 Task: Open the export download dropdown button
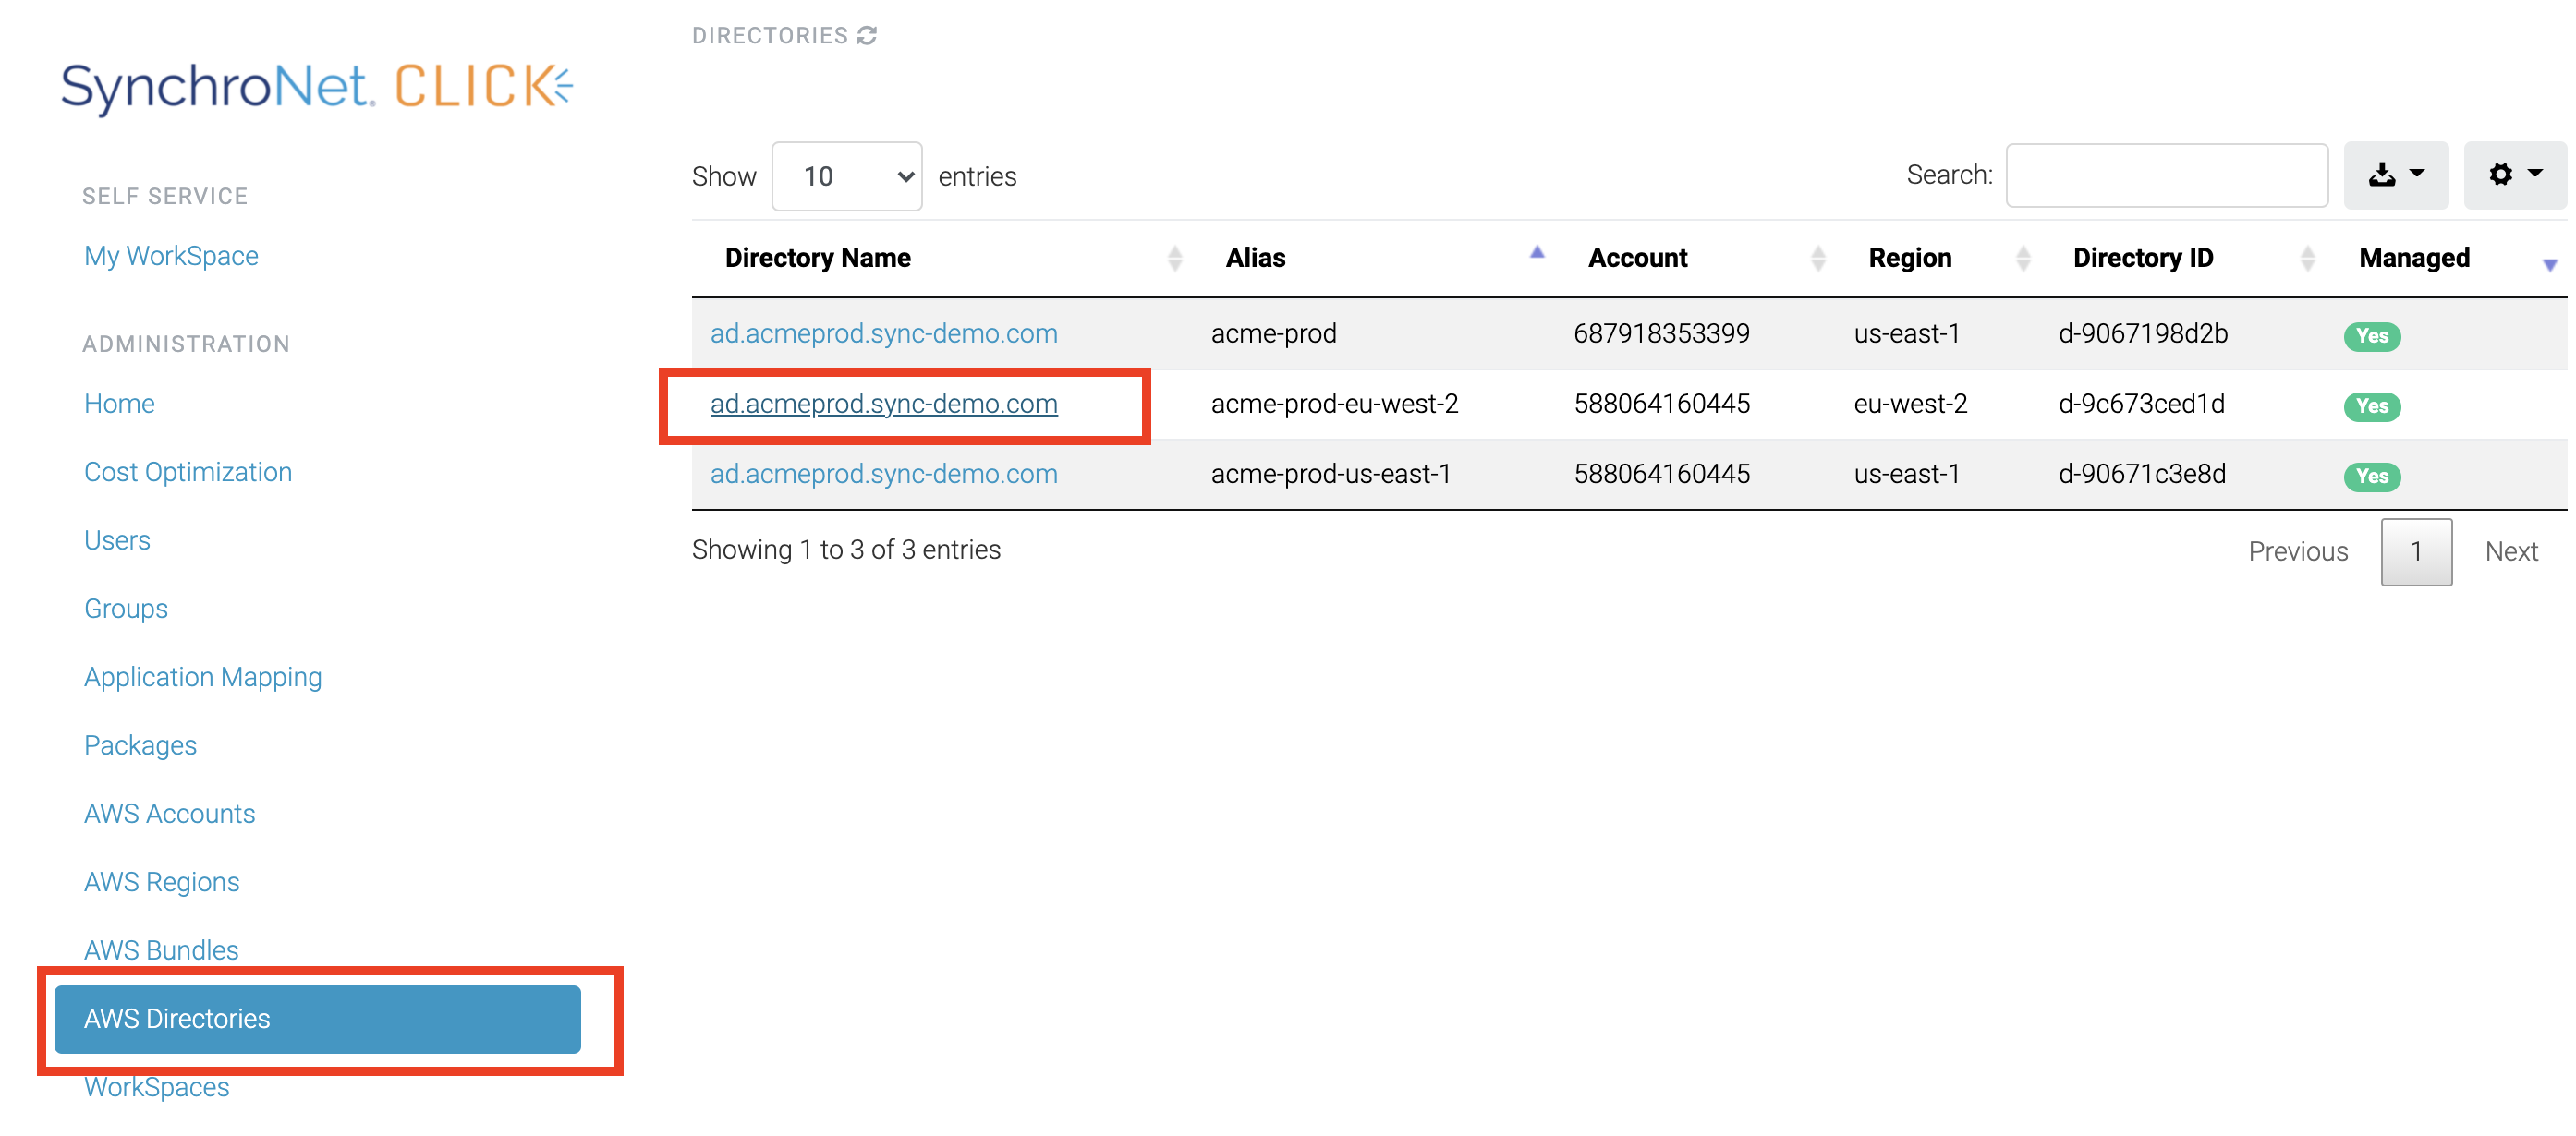pos(2395,175)
